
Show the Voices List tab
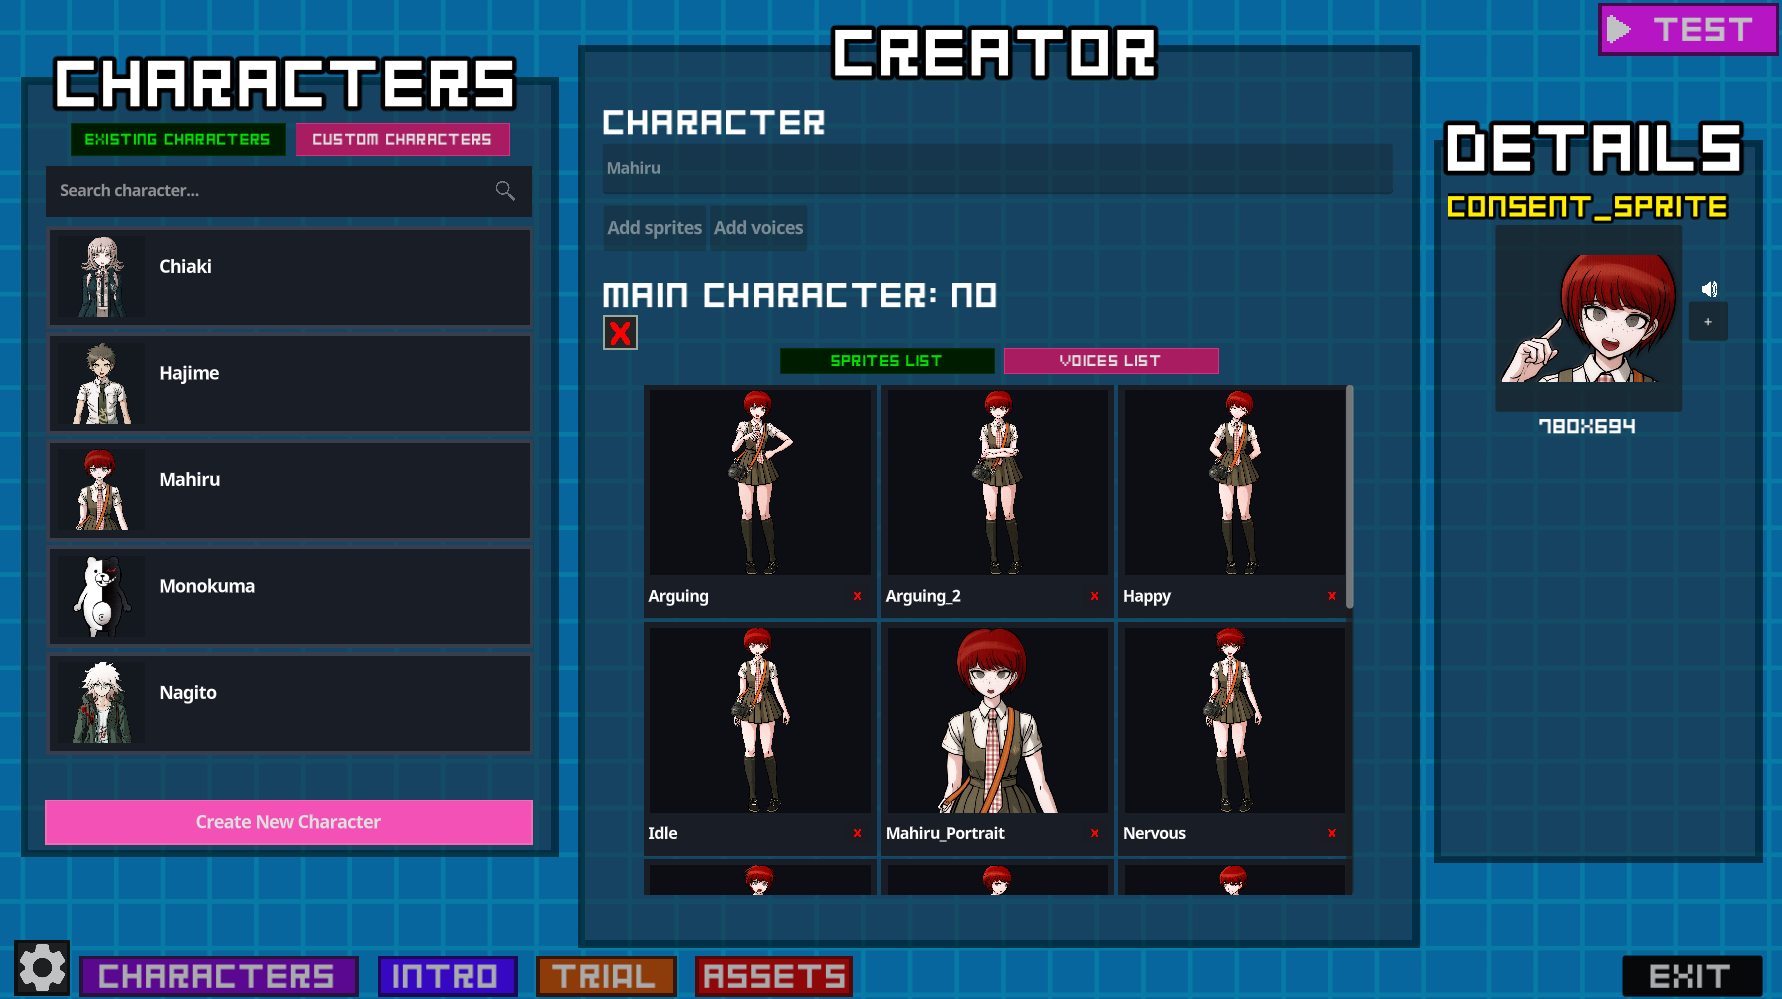1110,361
